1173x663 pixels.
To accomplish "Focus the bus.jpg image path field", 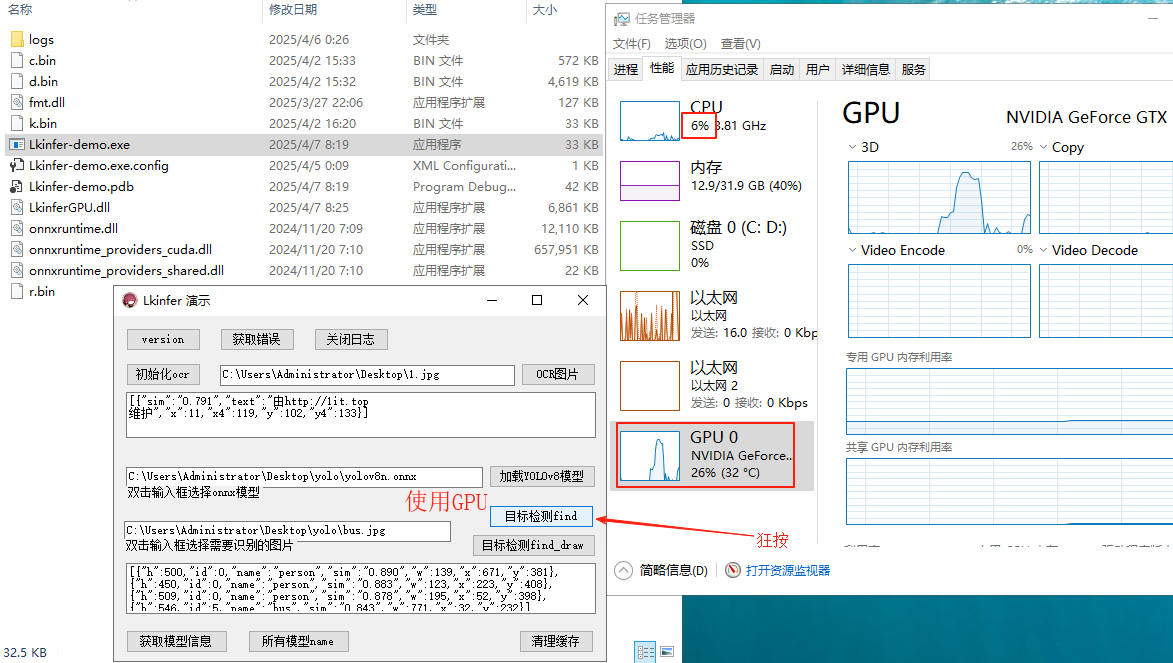I will point(287,531).
